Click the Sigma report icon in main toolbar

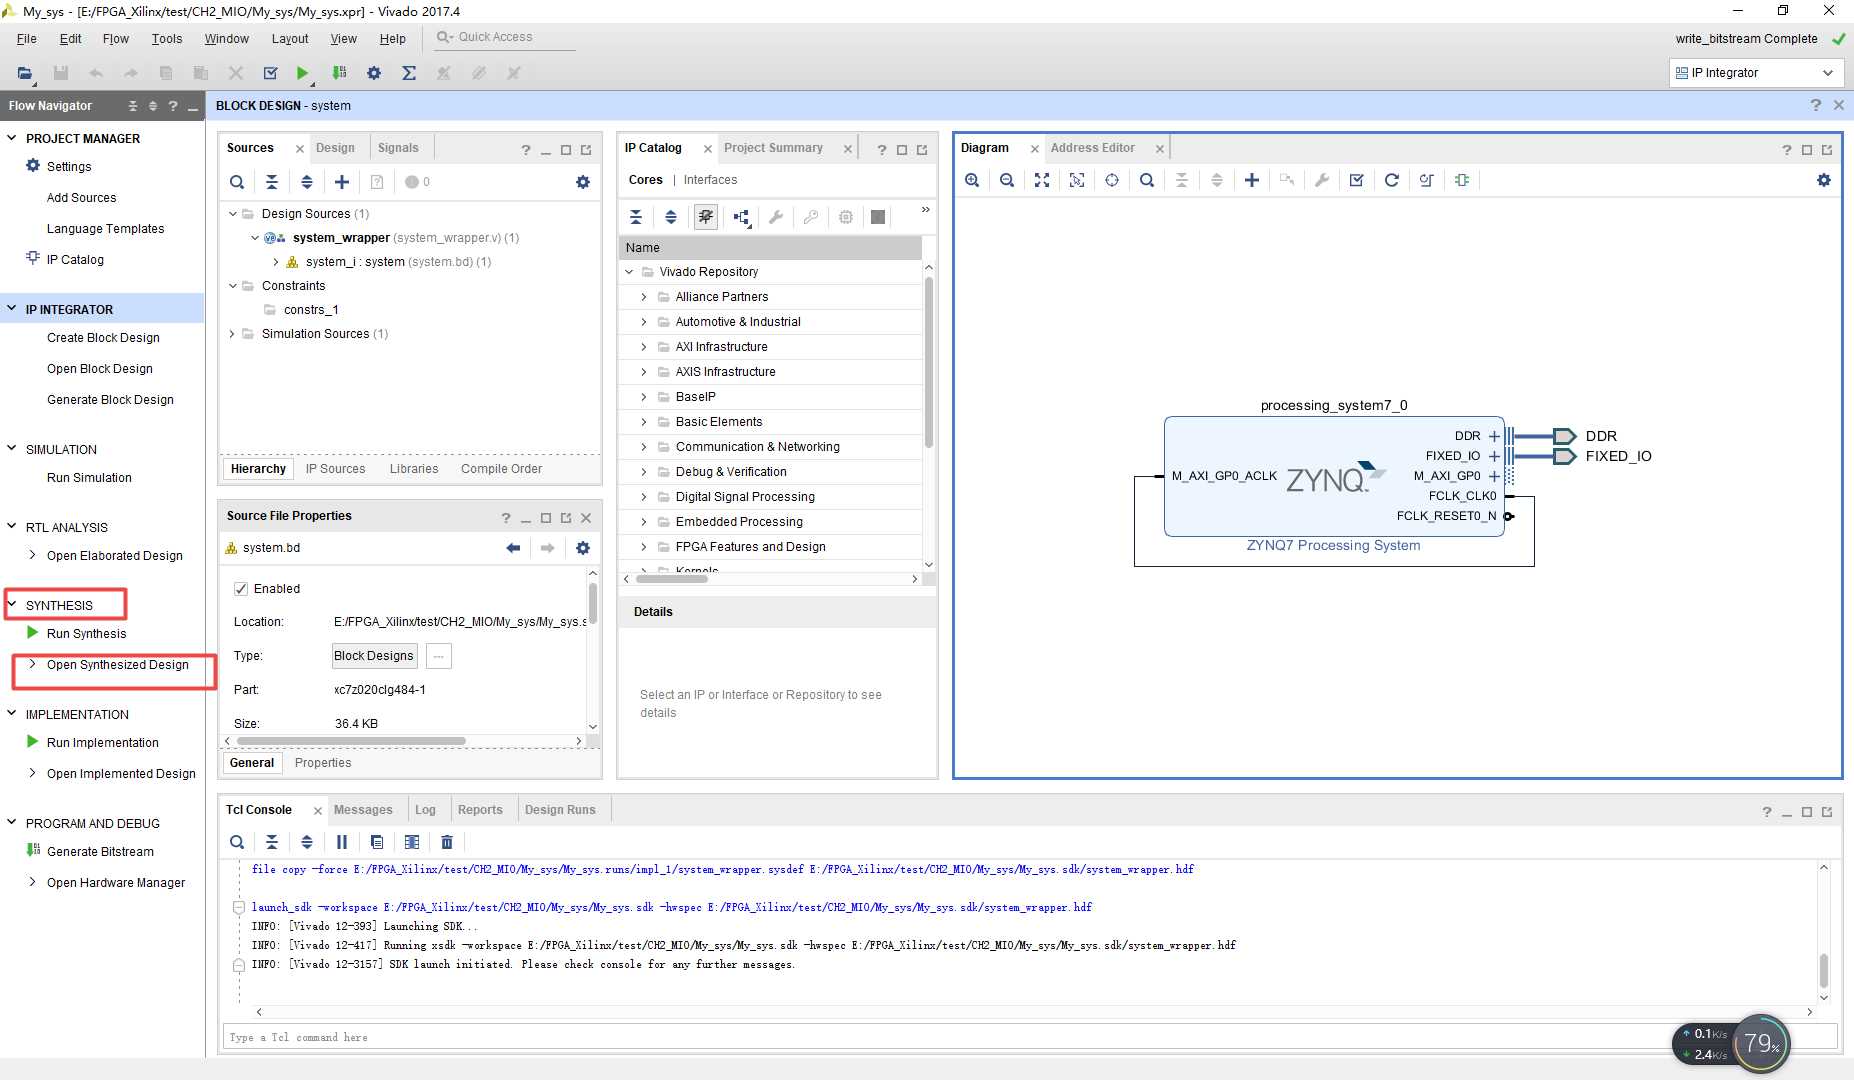click(409, 73)
